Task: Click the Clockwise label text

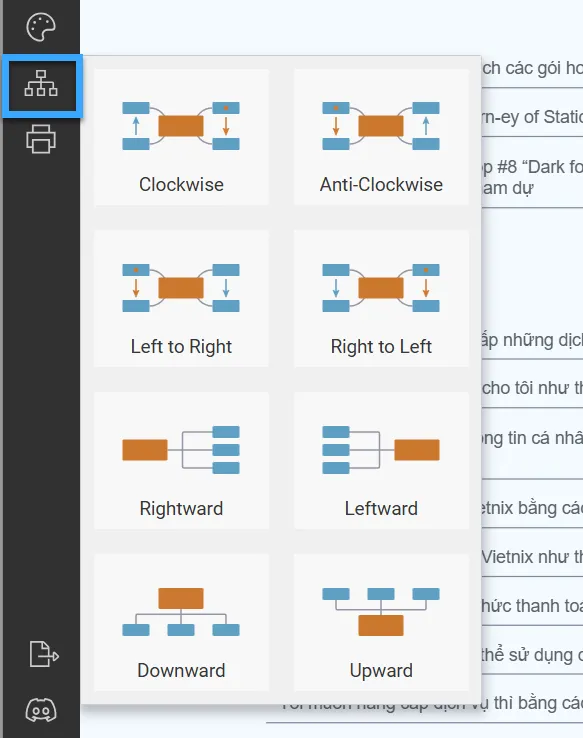Action: click(x=181, y=184)
